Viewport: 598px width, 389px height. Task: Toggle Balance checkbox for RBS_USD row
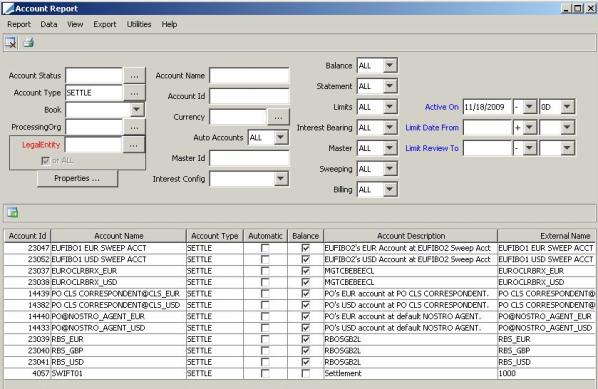point(305,362)
